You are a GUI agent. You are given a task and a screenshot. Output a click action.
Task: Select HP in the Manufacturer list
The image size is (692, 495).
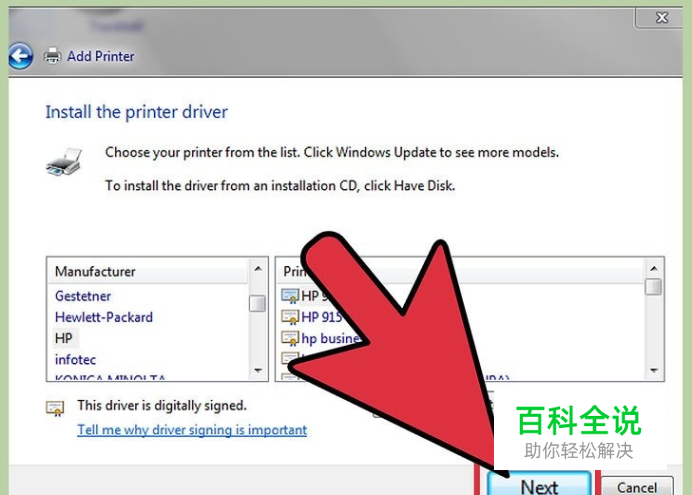click(x=64, y=338)
